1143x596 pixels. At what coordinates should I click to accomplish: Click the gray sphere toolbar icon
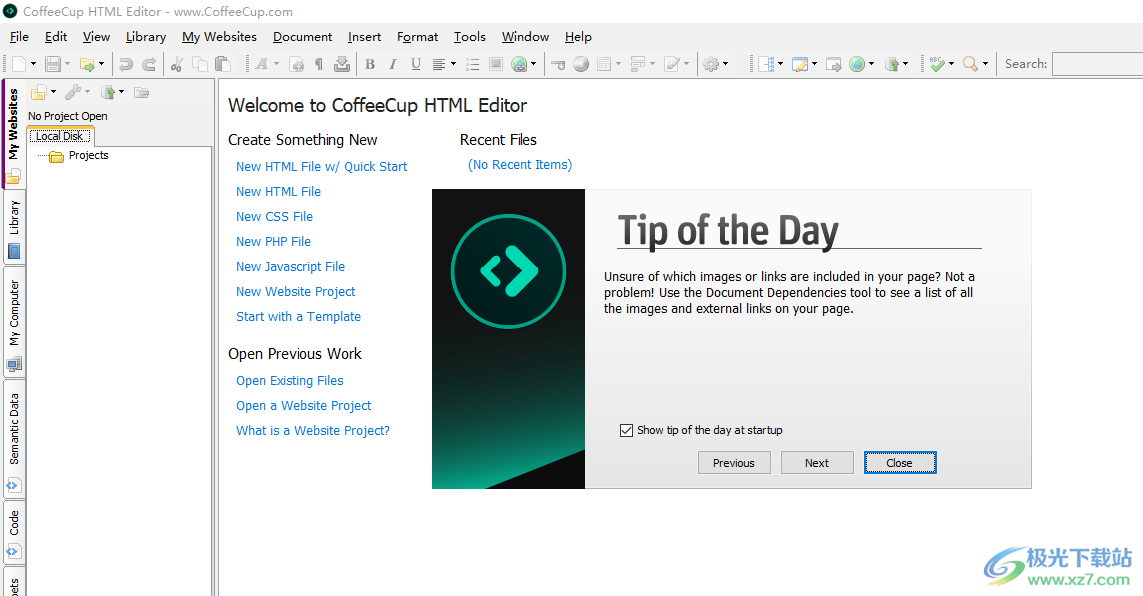(581, 64)
